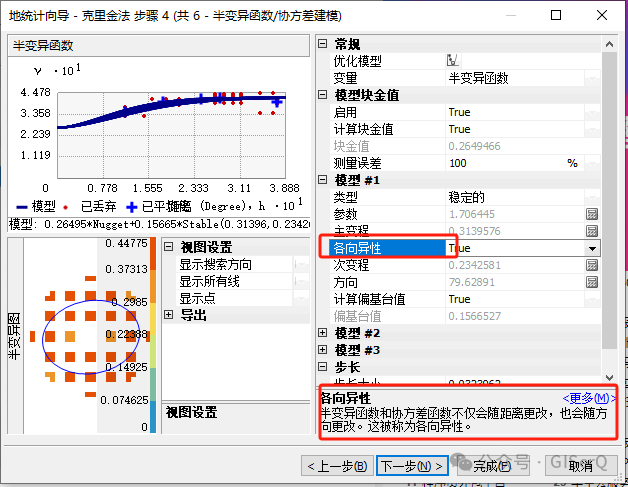
Task: Open calculator for the 方向 field
Action: point(592,282)
